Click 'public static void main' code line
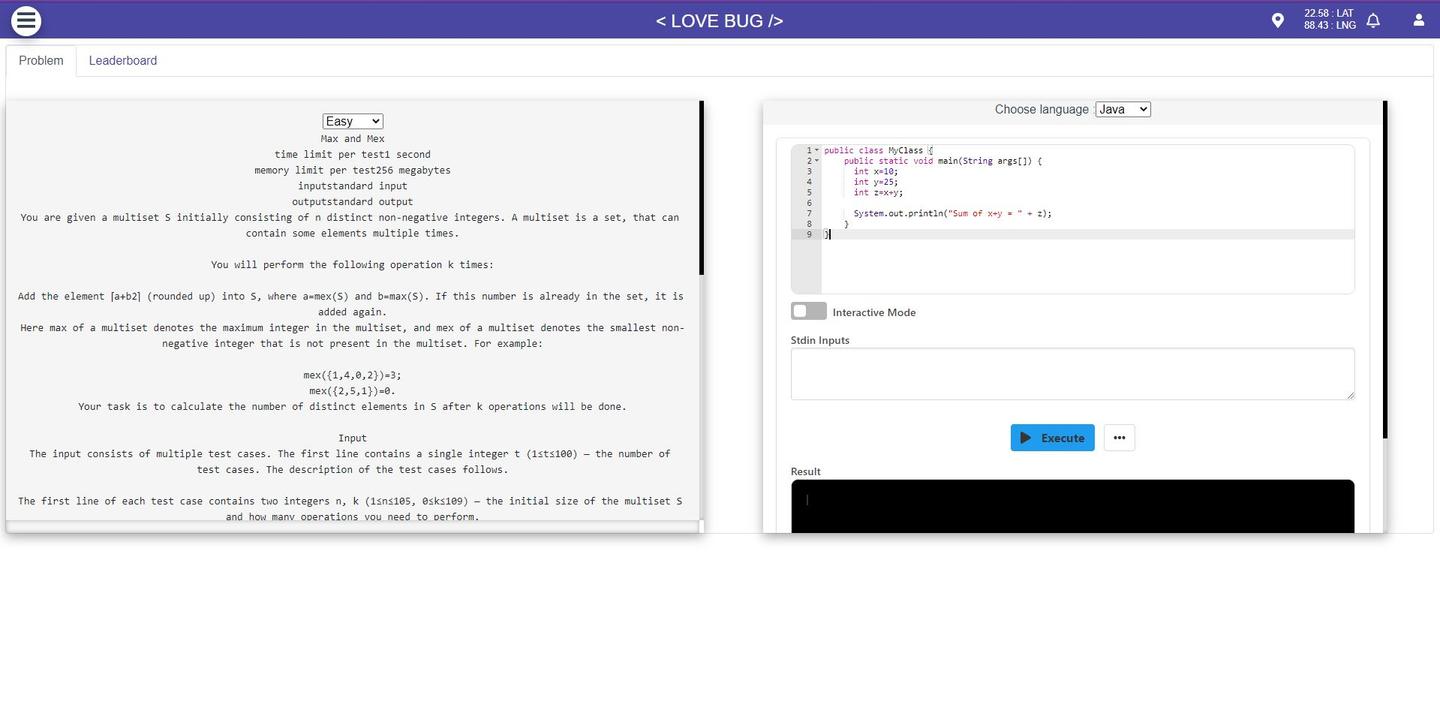 (x=942, y=161)
